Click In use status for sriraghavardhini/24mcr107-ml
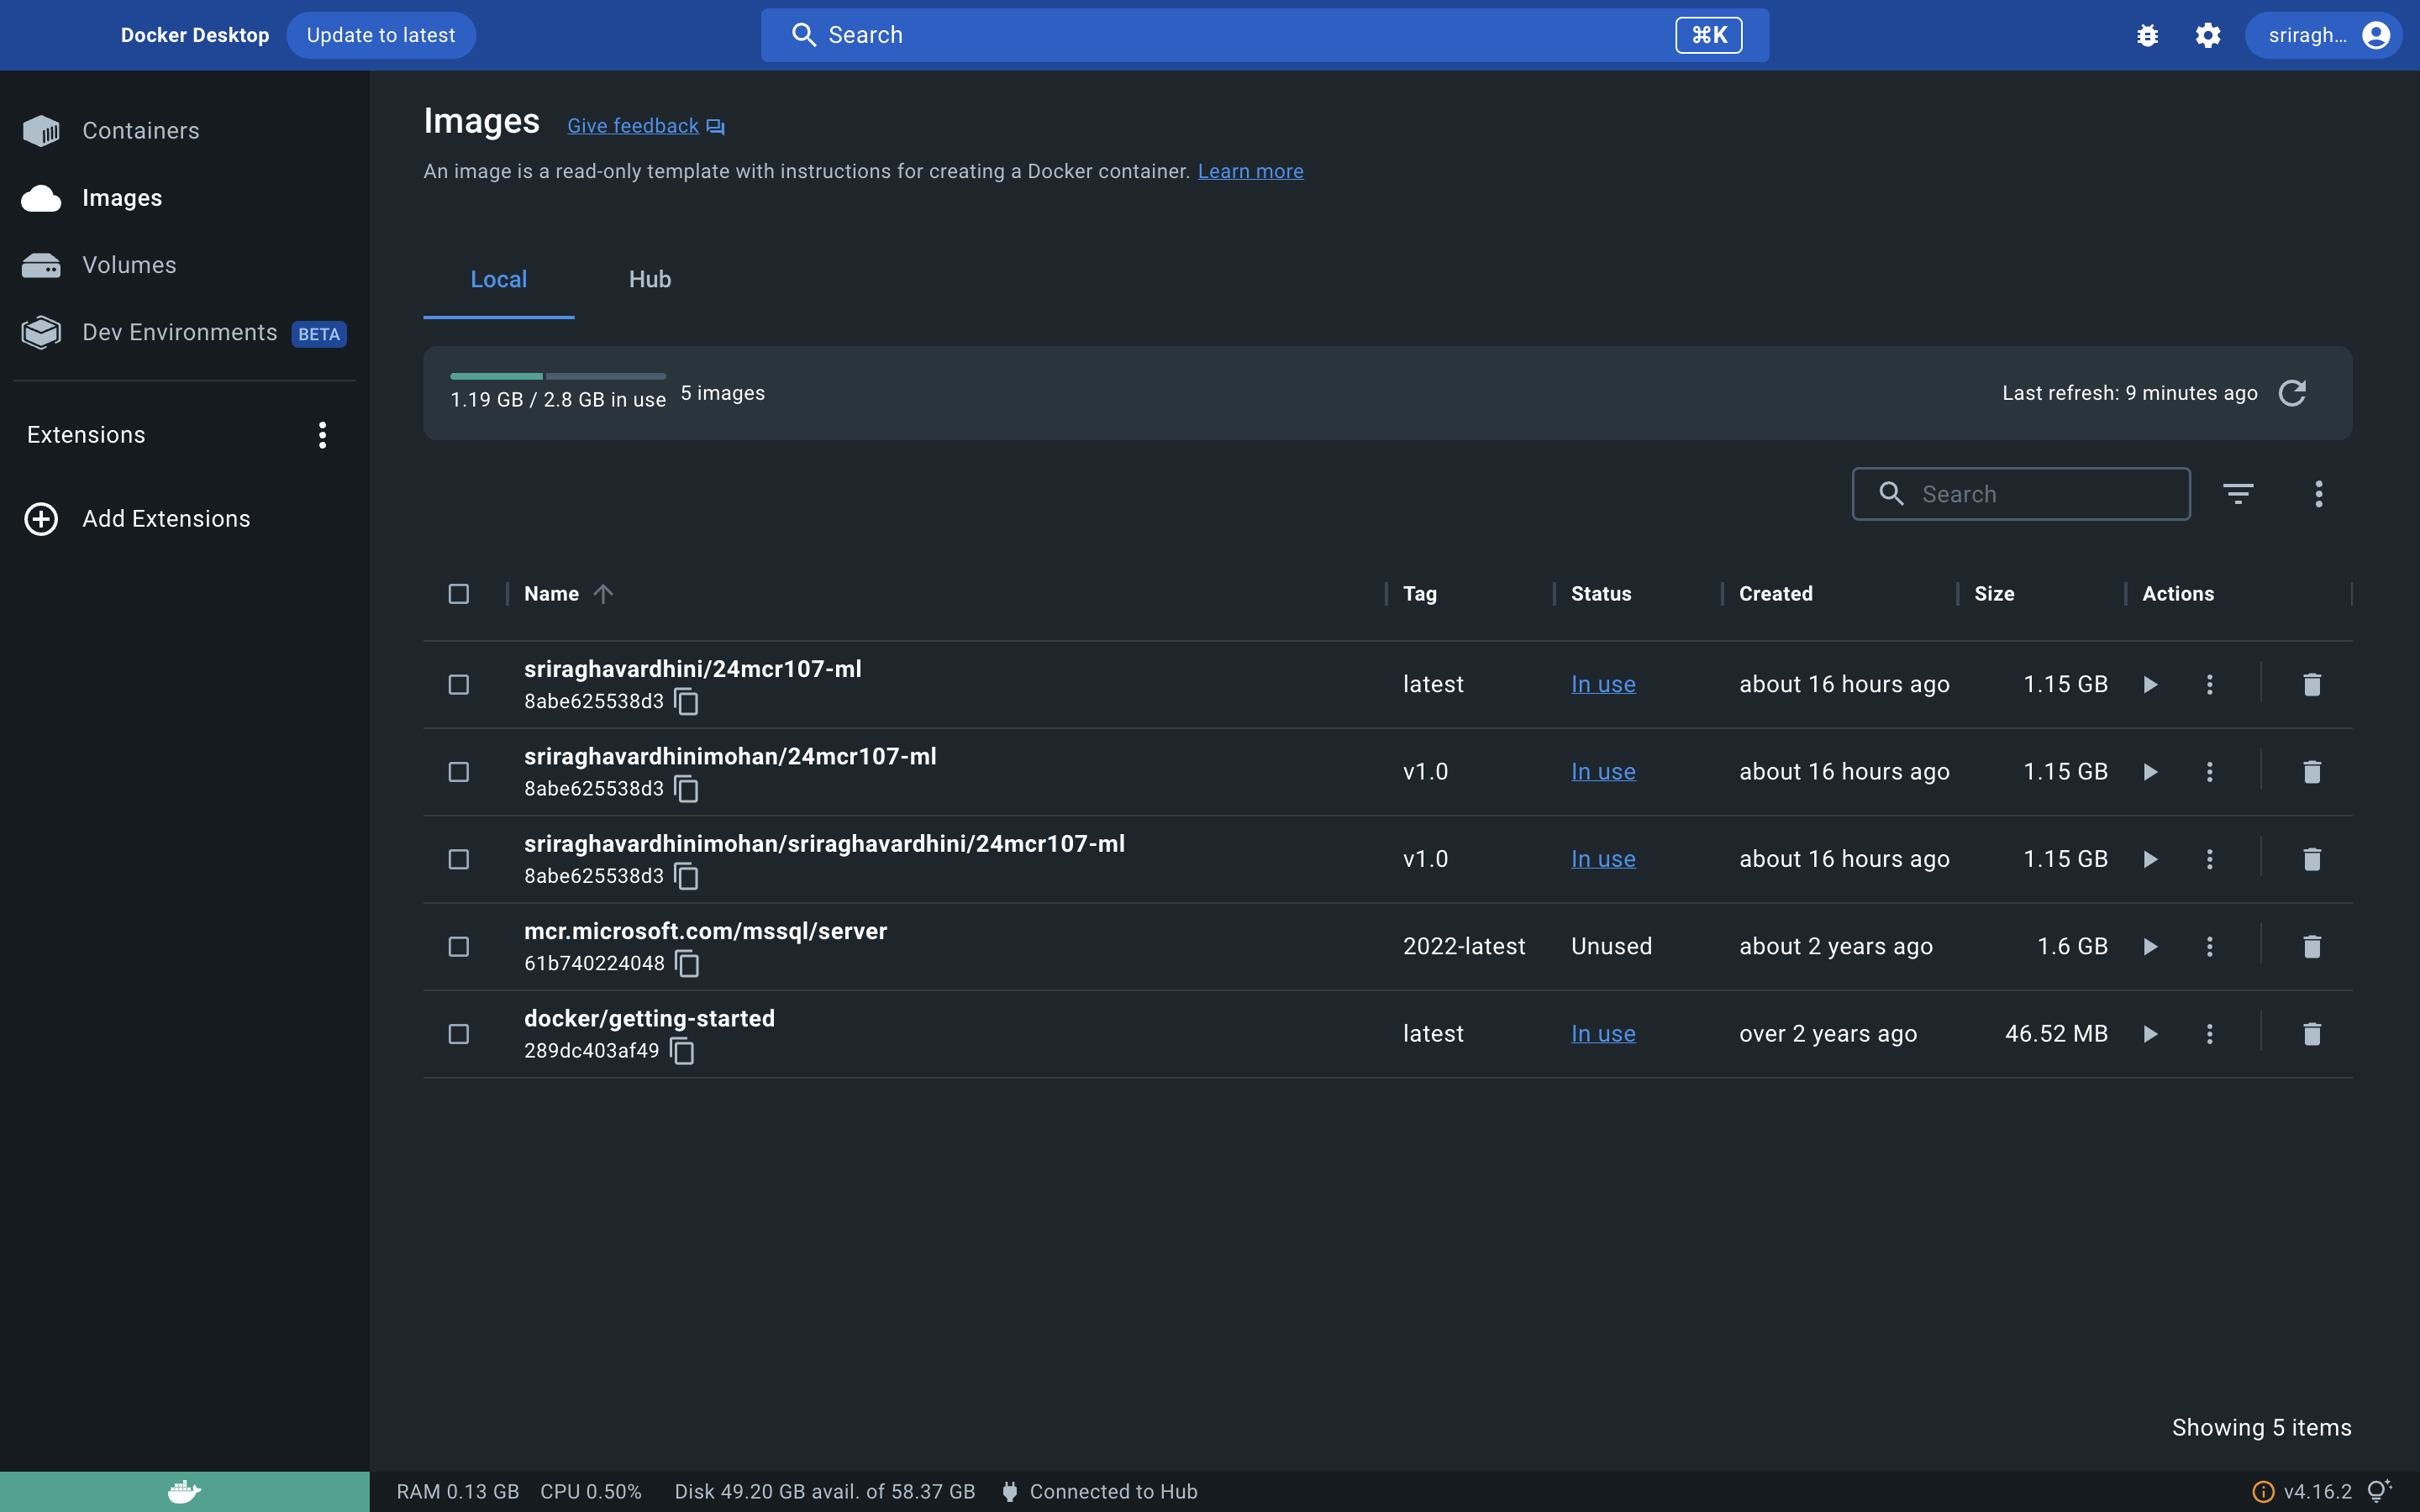This screenshot has width=2420, height=1512. 1603,685
